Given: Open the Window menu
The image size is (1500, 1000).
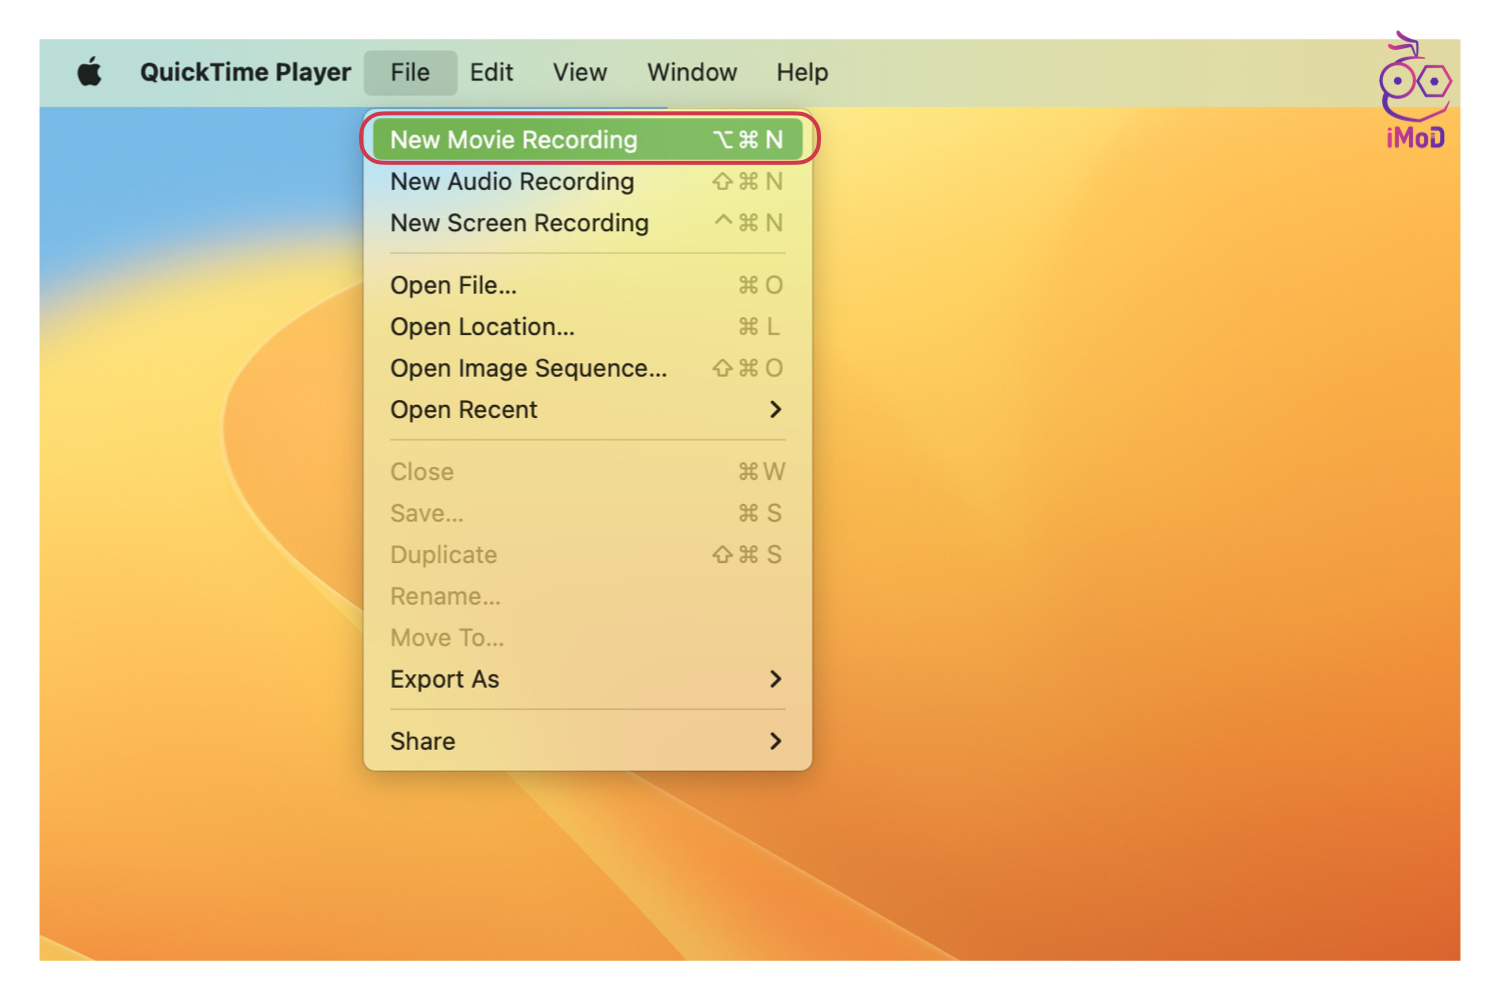Looking at the screenshot, I should pyautogui.click(x=691, y=72).
